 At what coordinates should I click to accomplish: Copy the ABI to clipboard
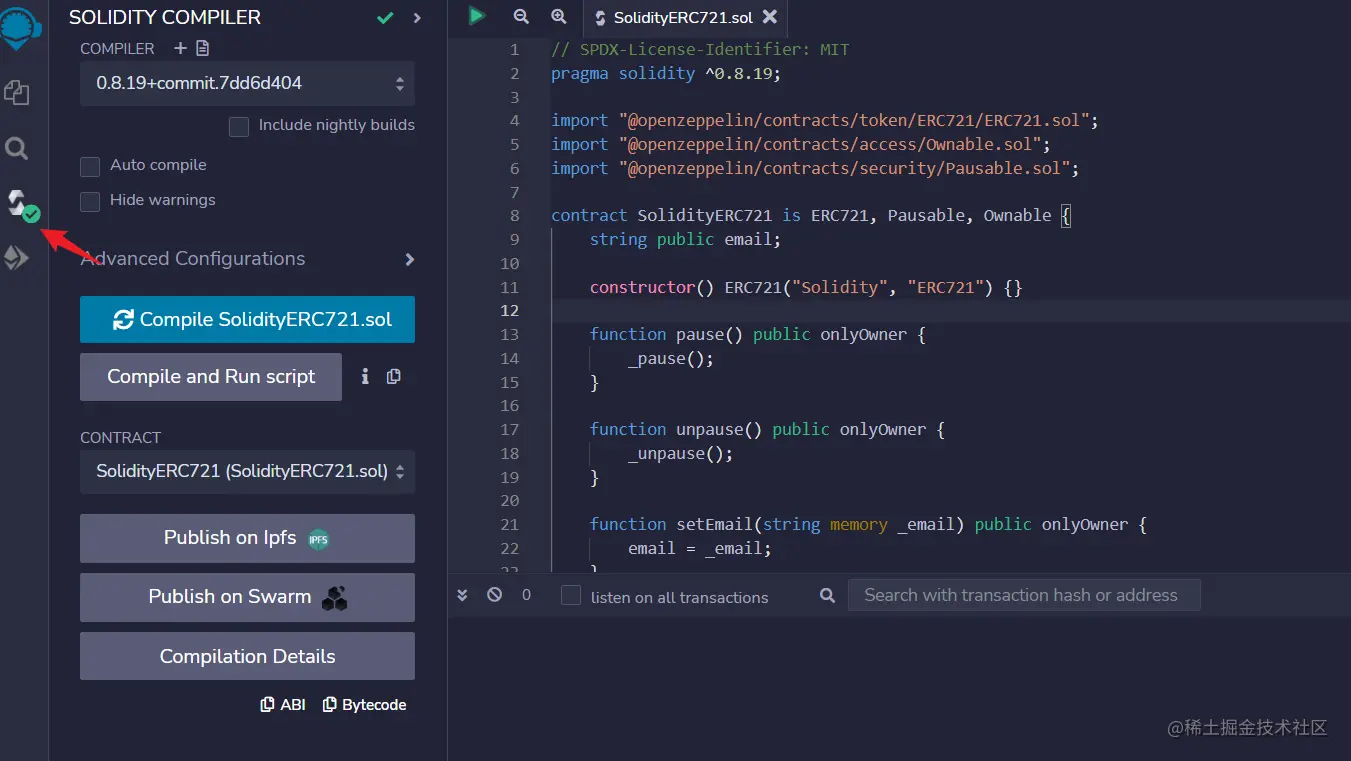[x=283, y=705]
